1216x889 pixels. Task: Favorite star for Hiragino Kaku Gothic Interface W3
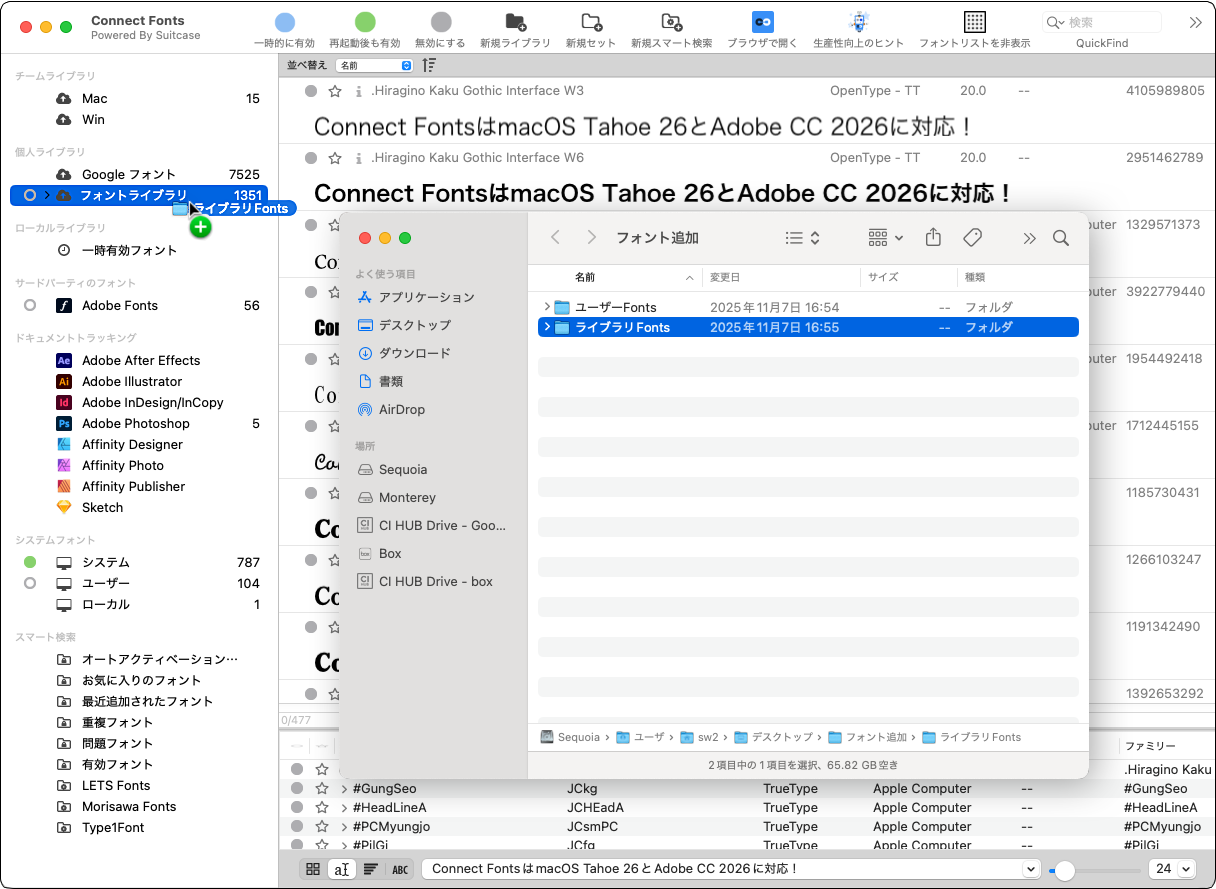click(335, 91)
